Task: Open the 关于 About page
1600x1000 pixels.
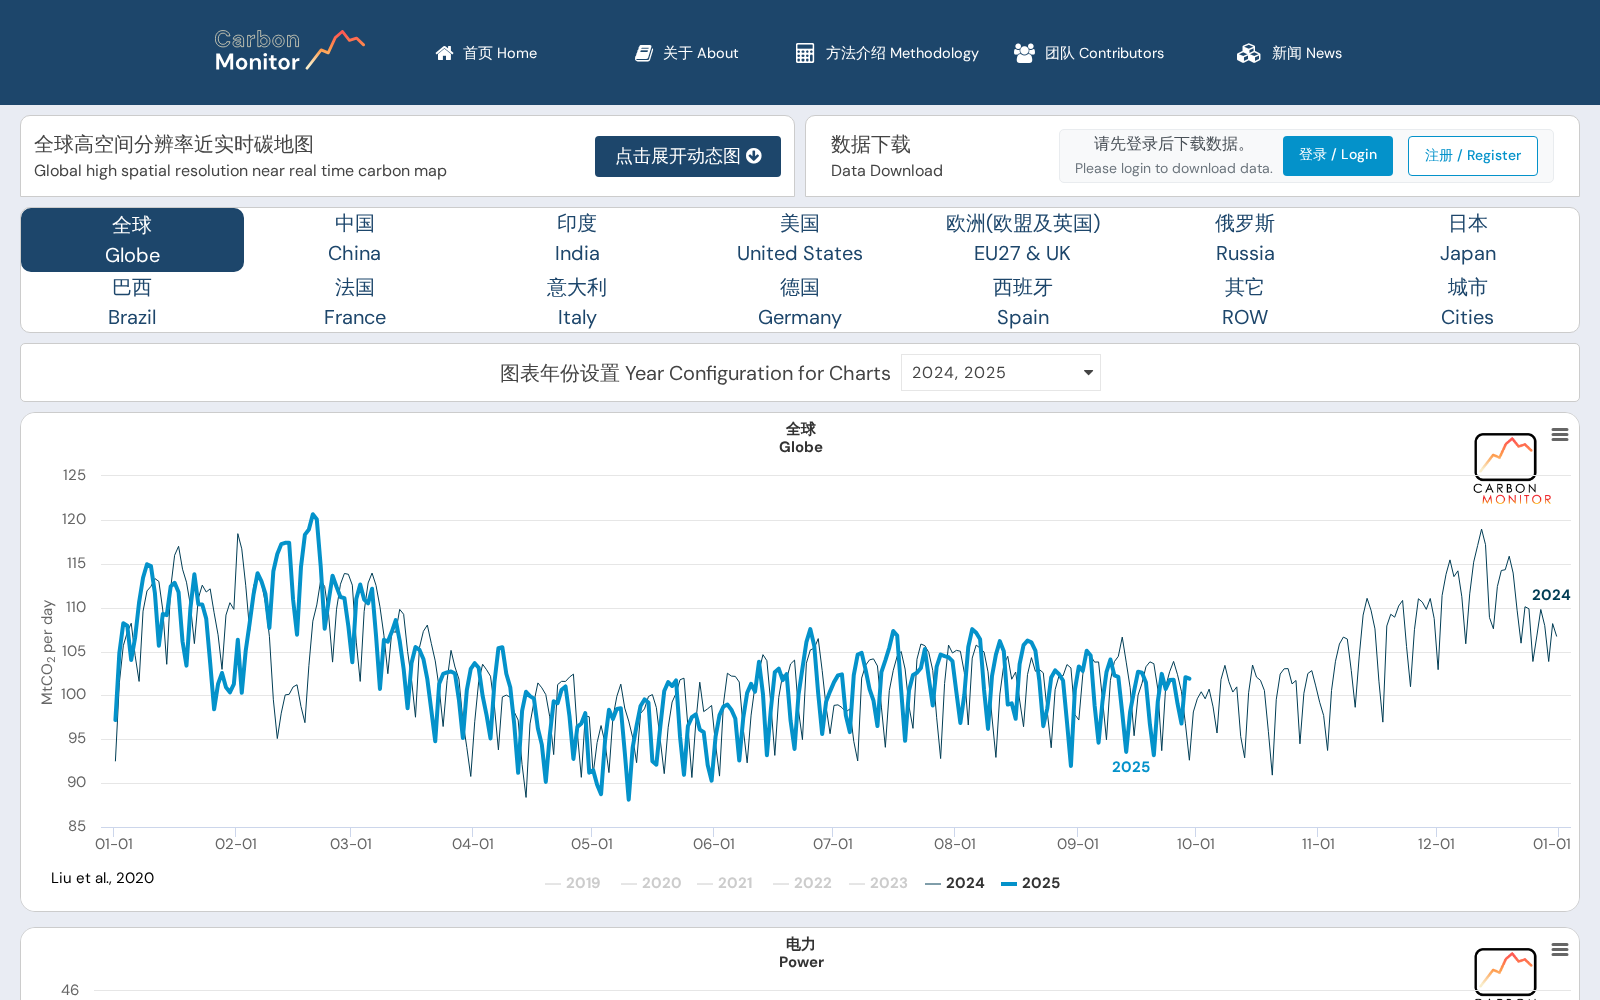Action: click(687, 53)
